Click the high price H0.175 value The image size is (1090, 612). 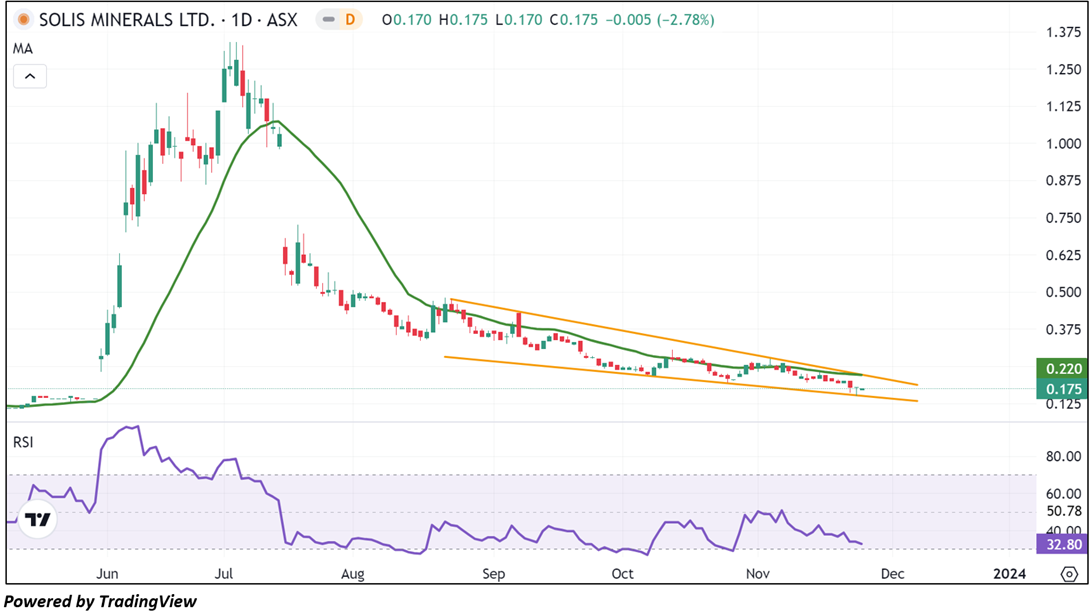463,20
